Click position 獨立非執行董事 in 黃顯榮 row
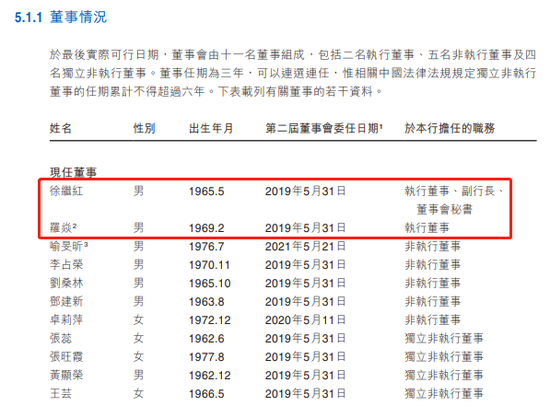The height and width of the screenshot is (406, 550). click(x=444, y=375)
